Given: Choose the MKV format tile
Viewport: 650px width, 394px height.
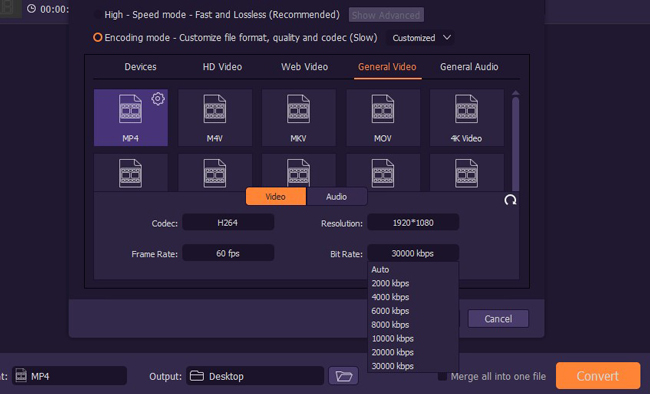Looking at the screenshot, I should 298,117.
